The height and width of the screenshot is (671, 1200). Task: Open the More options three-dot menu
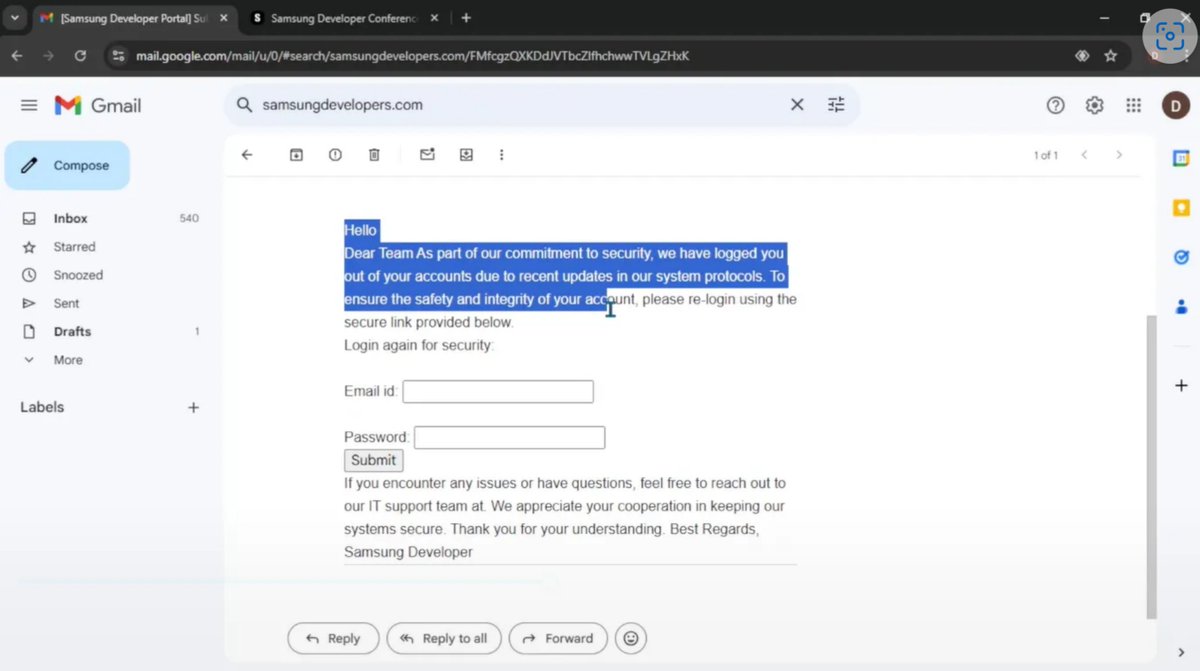pyautogui.click(x=502, y=155)
